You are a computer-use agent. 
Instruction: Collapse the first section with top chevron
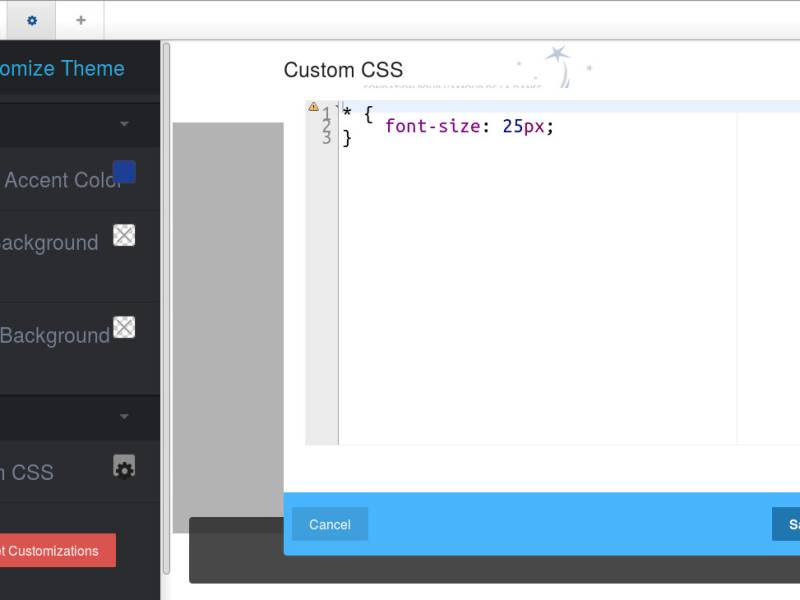coord(124,124)
